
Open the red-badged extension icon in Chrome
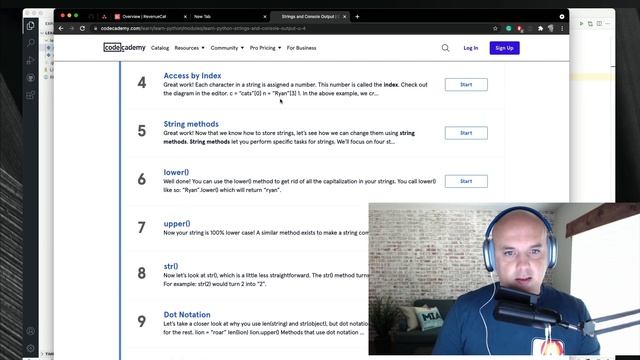coord(520,29)
